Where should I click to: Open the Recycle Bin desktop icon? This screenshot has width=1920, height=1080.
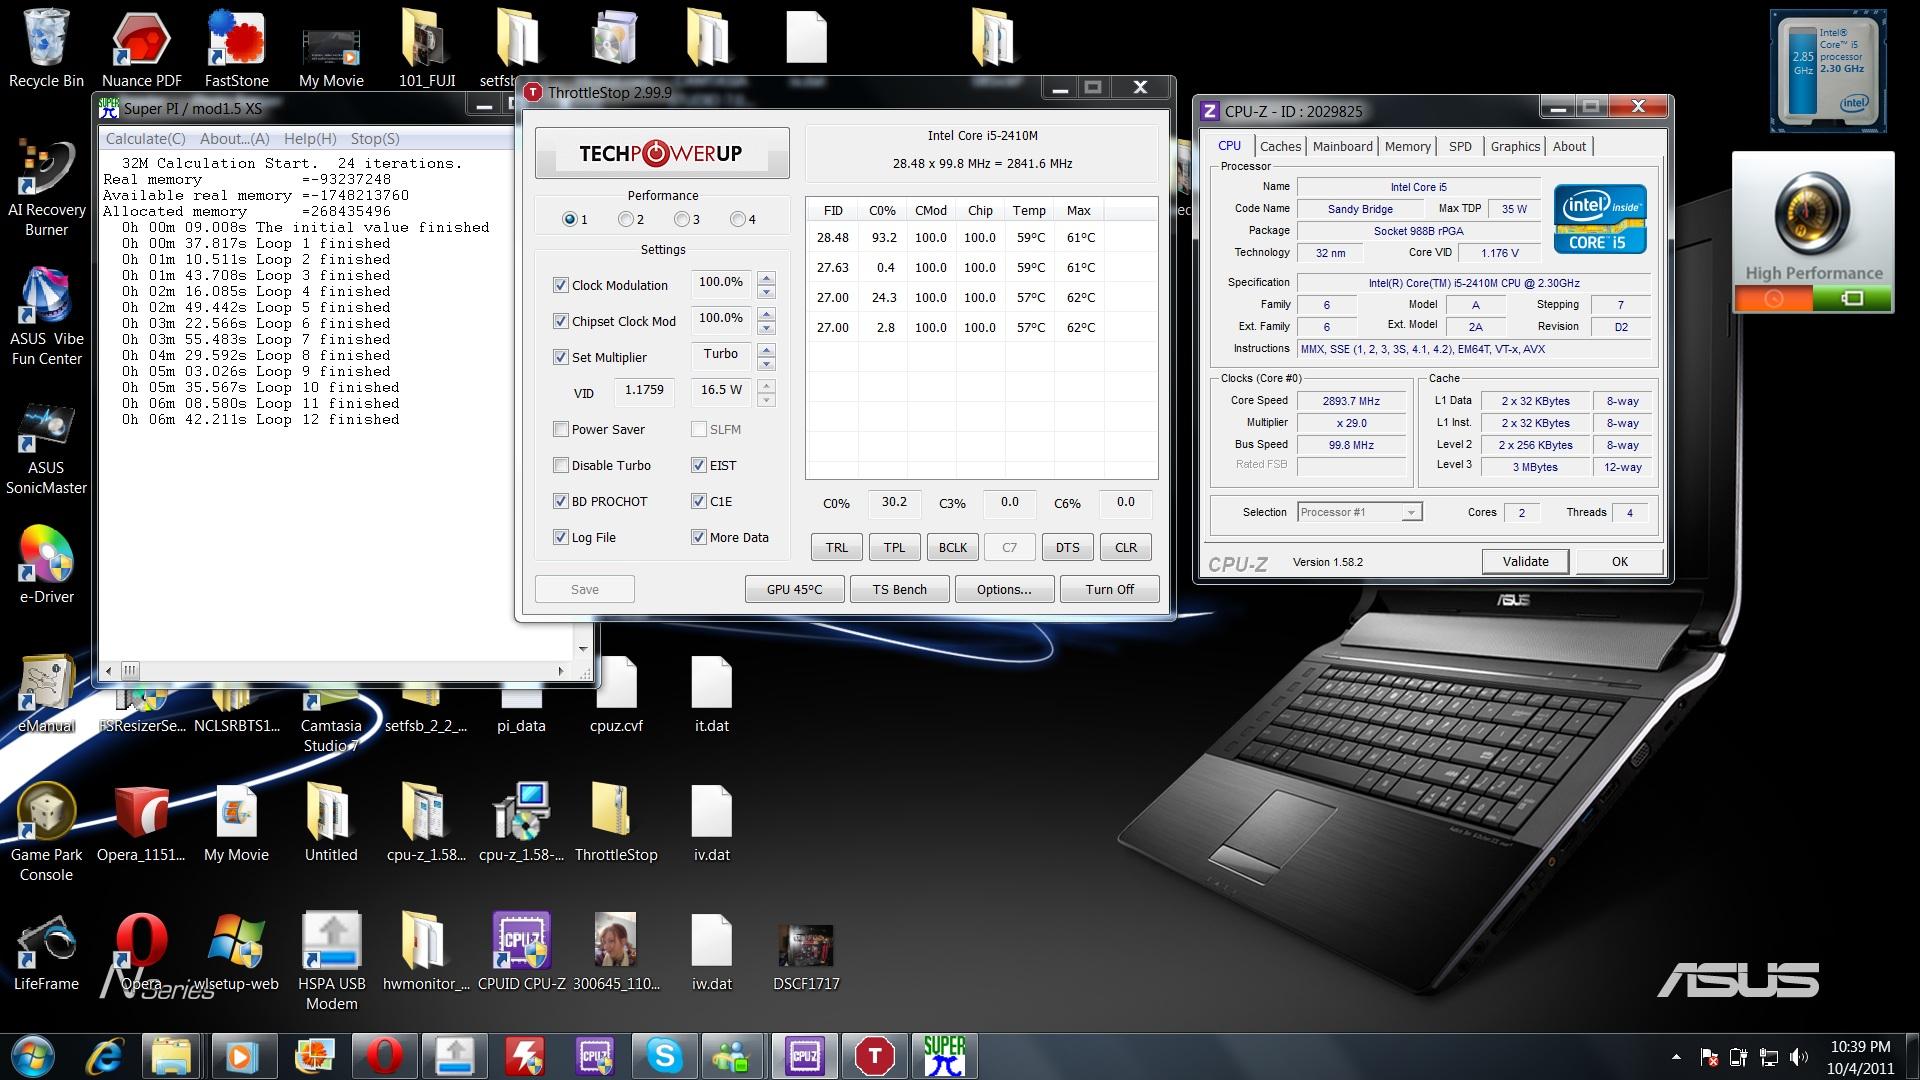[x=46, y=48]
